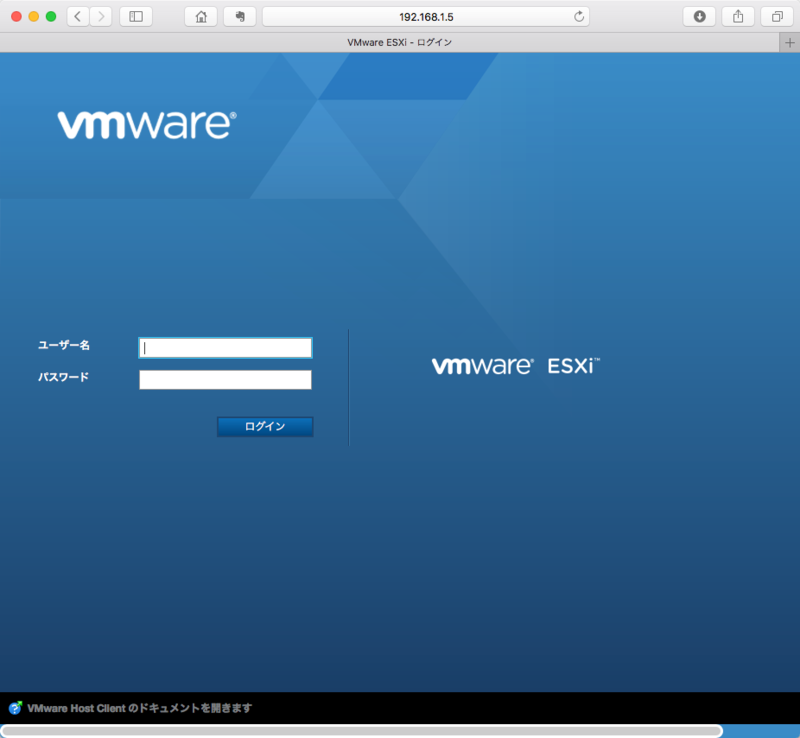Viewport: 800px width, 738px height.
Task: Go back using Safari back arrow
Action: click(x=78, y=17)
